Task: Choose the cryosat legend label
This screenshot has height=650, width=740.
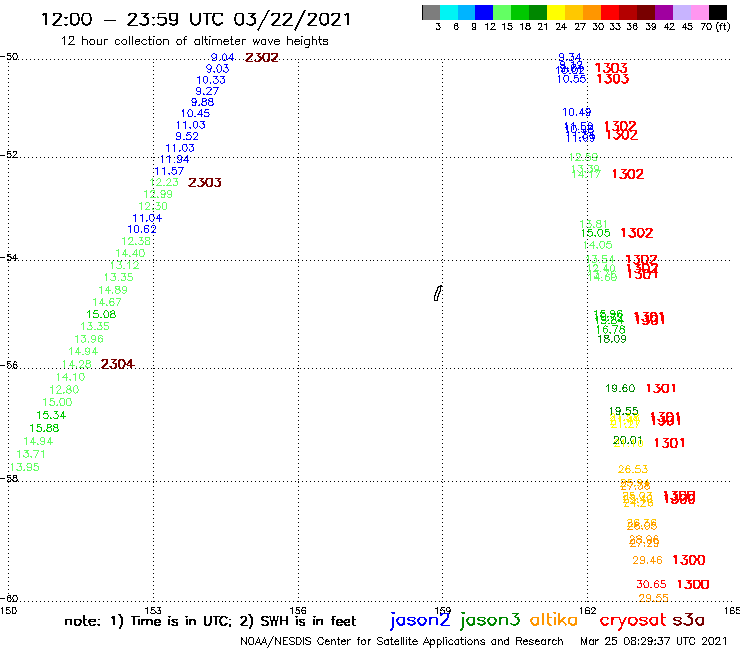Action: click(x=633, y=621)
